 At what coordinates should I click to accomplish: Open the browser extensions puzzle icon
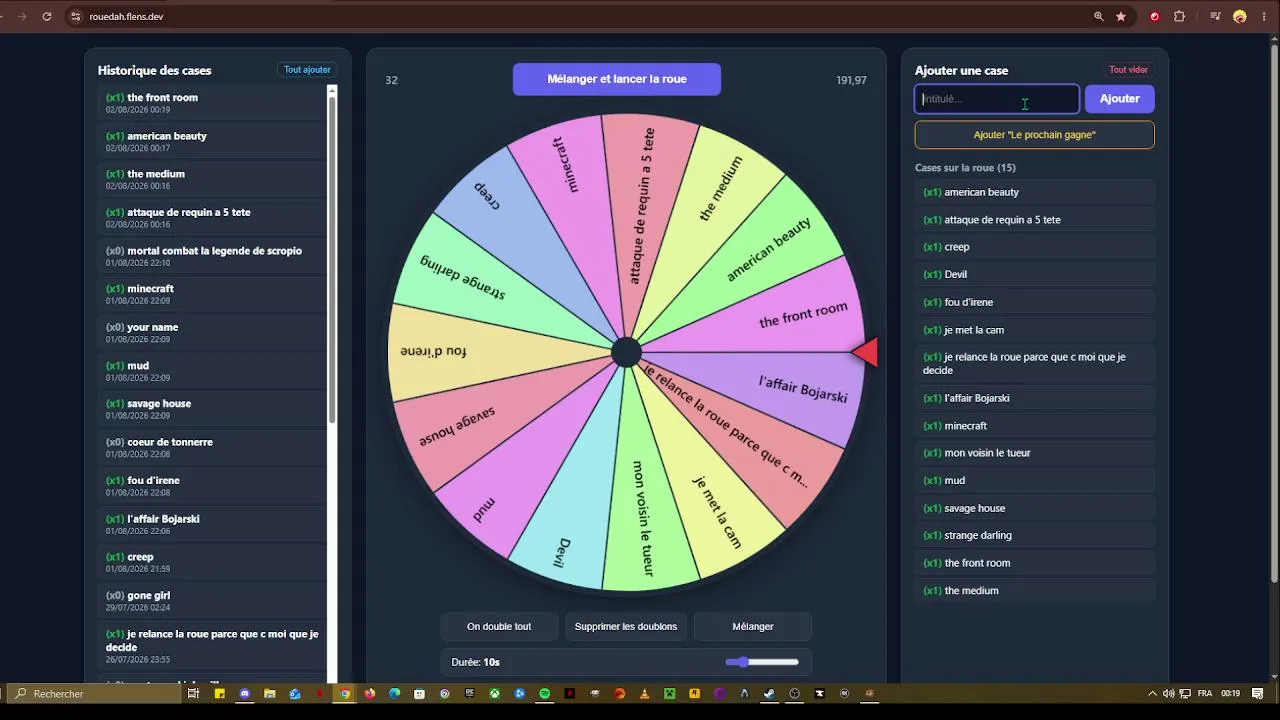click(x=1179, y=16)
